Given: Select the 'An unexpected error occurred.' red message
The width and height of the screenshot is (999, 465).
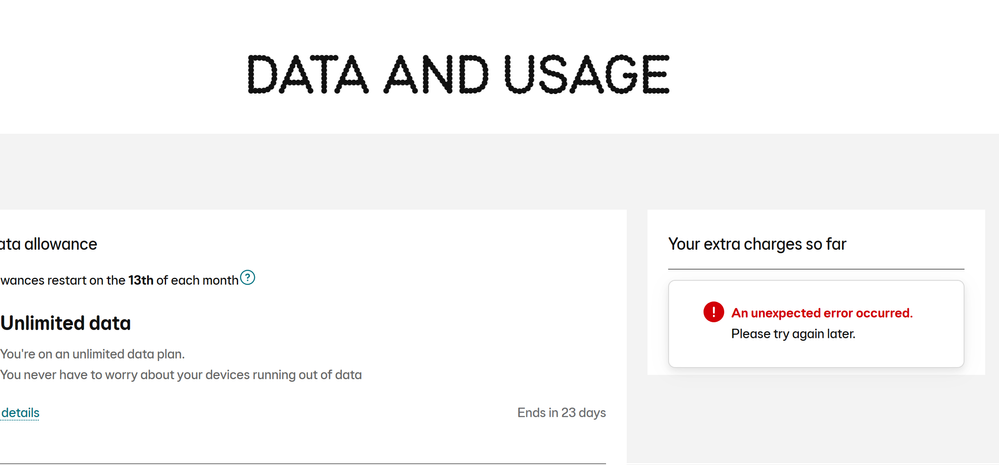Looking at the screenshot, I should tap(822, 313).
